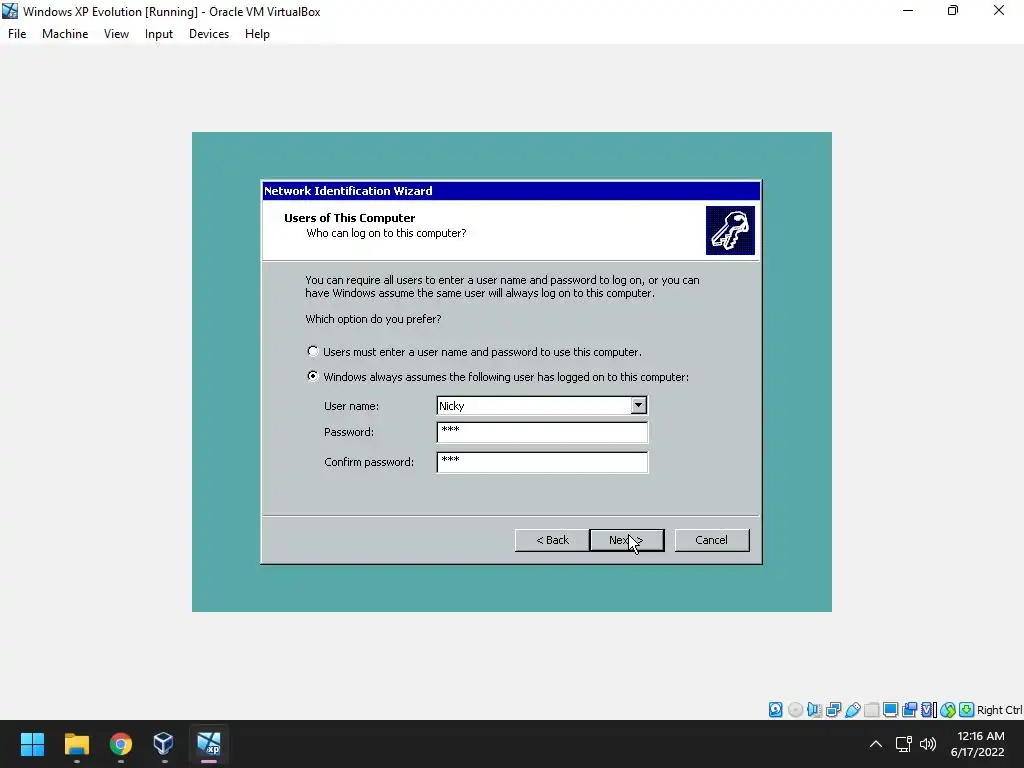
Task: Open the Machine menu
Action: [x=65, y=34]
